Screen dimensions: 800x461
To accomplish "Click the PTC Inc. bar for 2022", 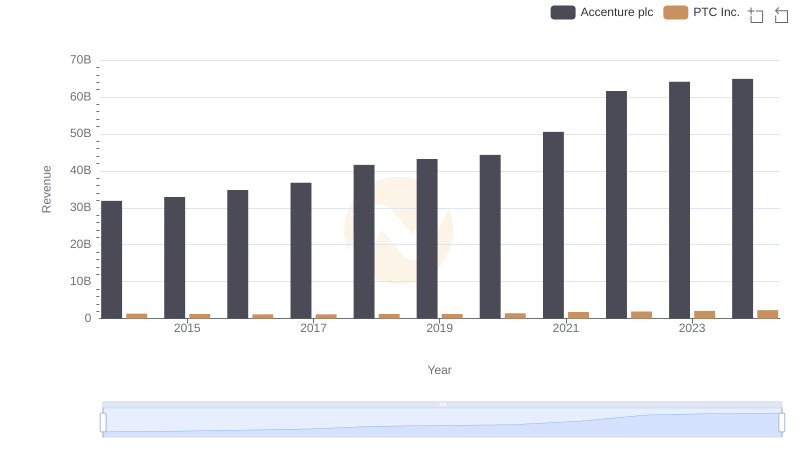I will coord(641,315).
